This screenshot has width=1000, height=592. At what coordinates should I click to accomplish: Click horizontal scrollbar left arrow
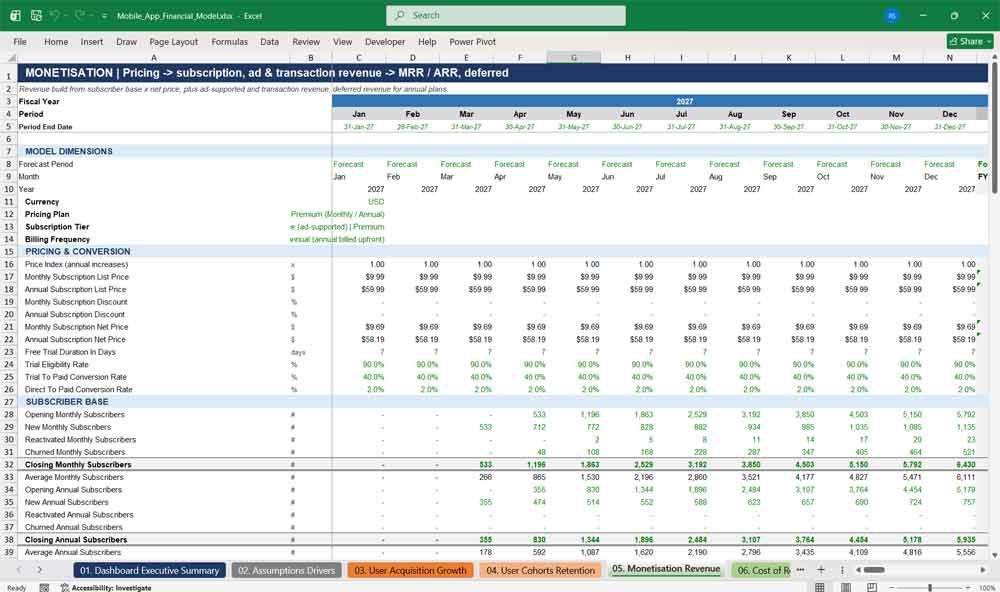pos(858,570)
